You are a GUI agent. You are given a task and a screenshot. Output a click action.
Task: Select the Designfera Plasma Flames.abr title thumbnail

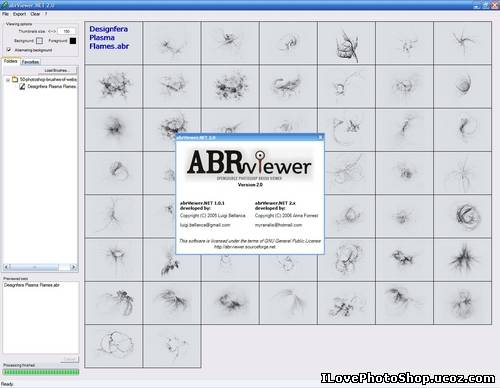[x=113, y=43]
